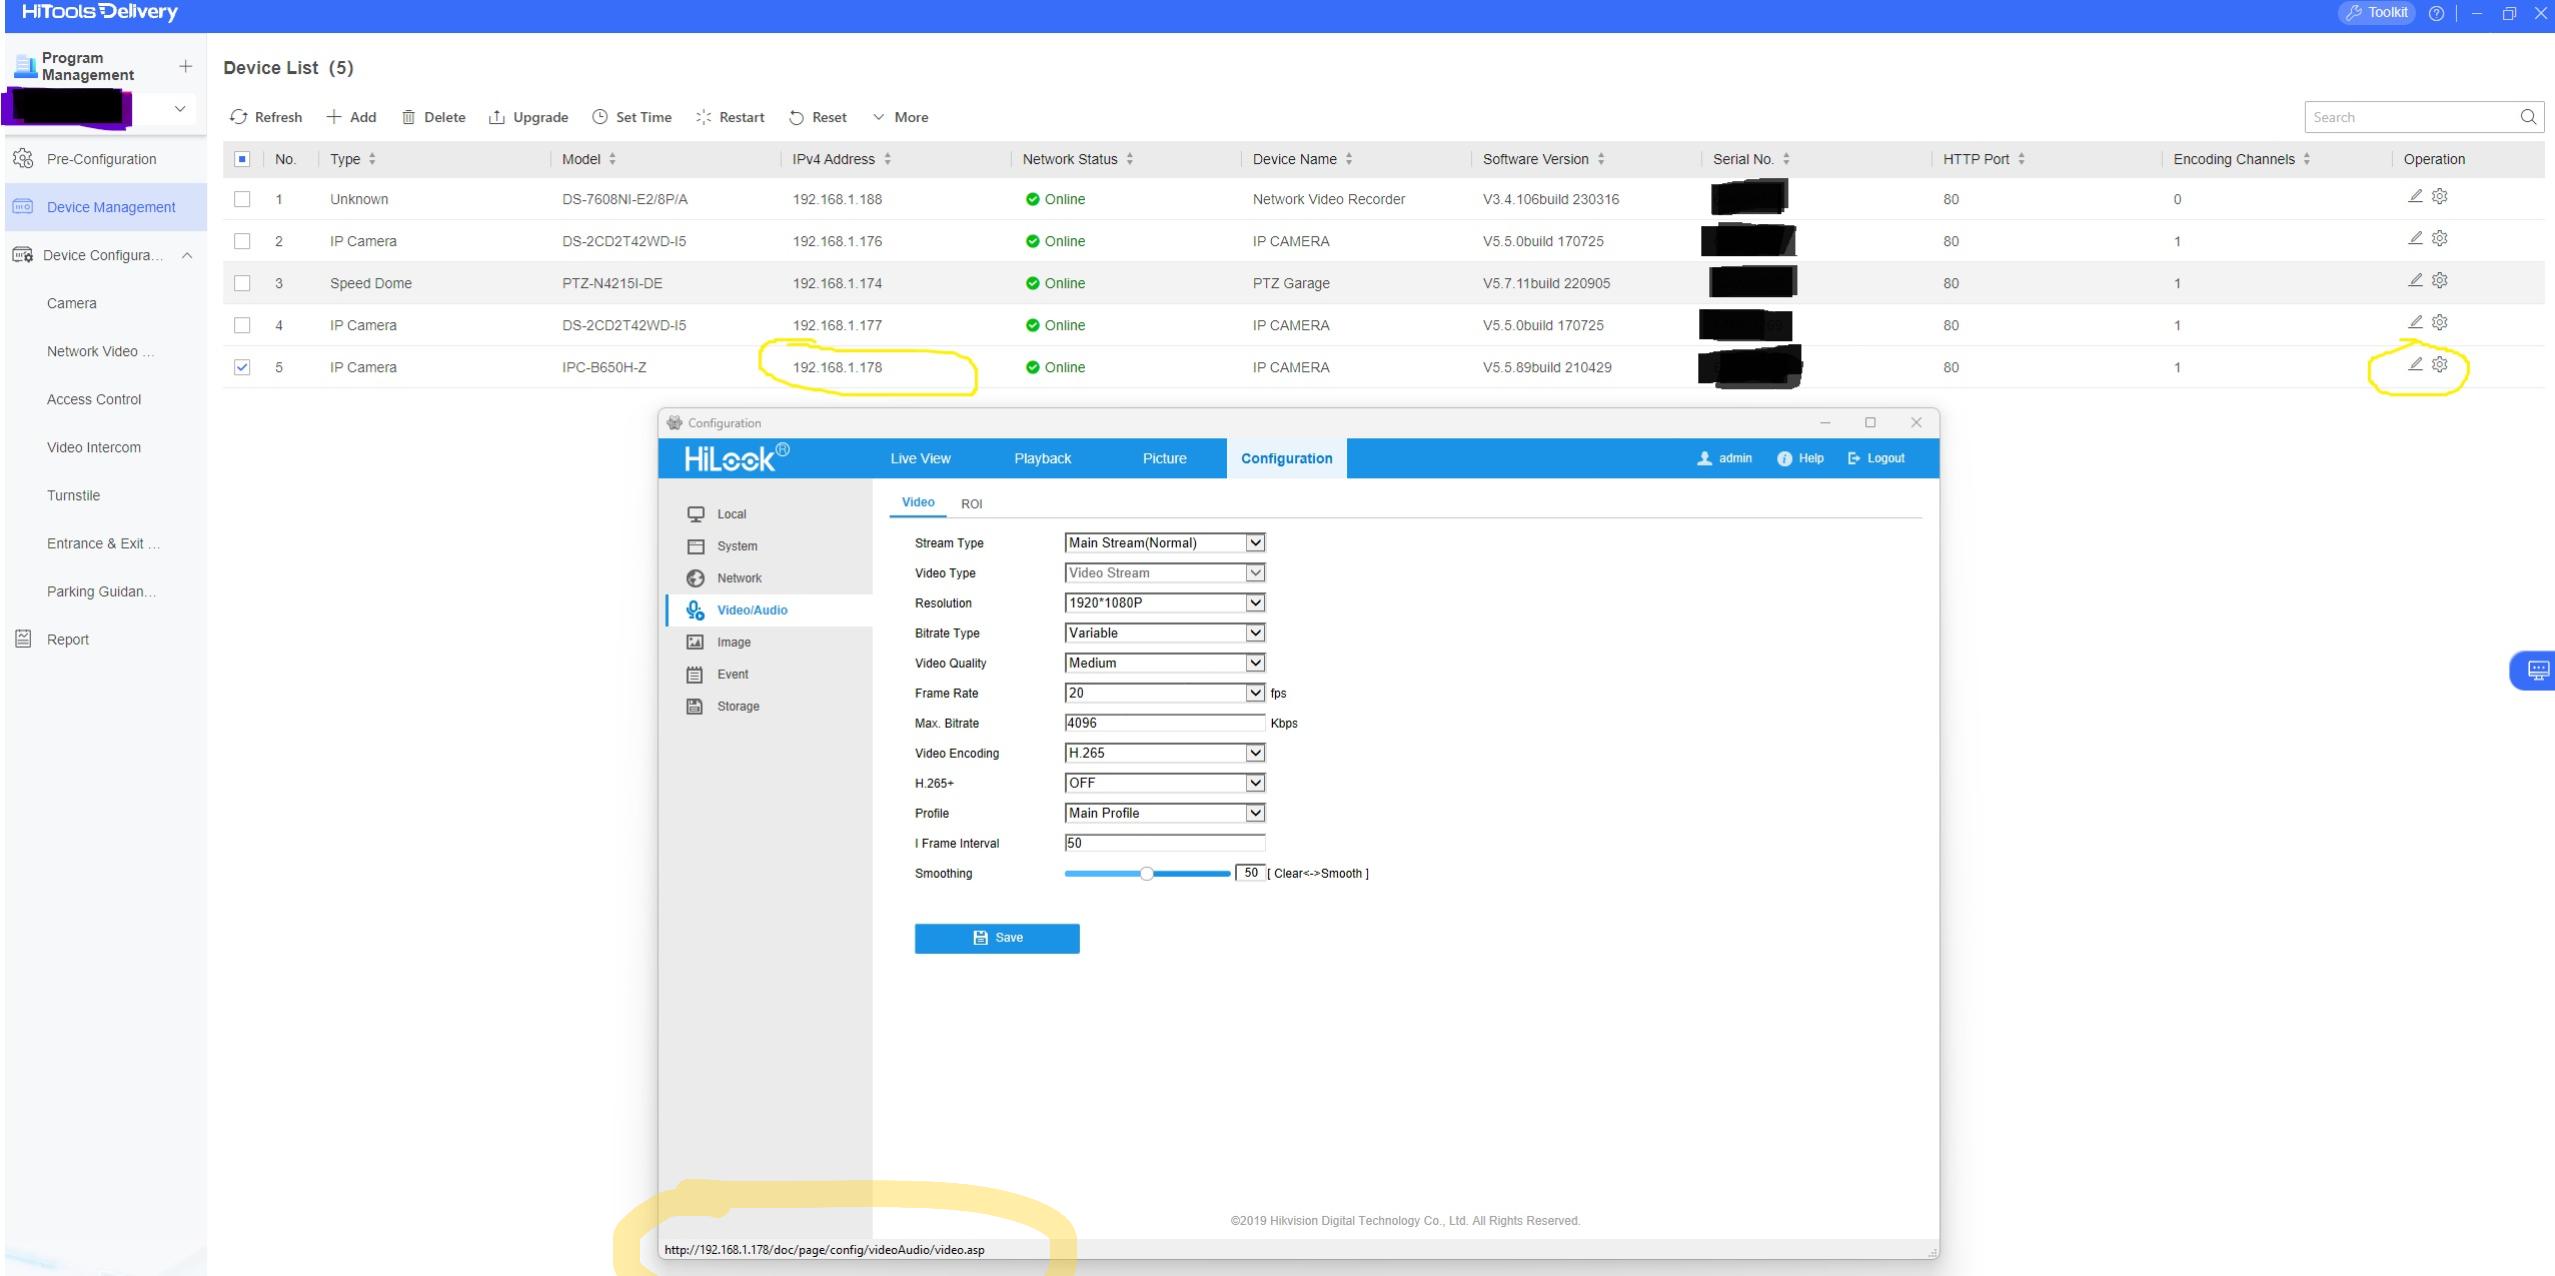This screenshot has height=1276, width=2555.
Task: Open the Image settings sidebar item
Action: [x=733, y=642]
